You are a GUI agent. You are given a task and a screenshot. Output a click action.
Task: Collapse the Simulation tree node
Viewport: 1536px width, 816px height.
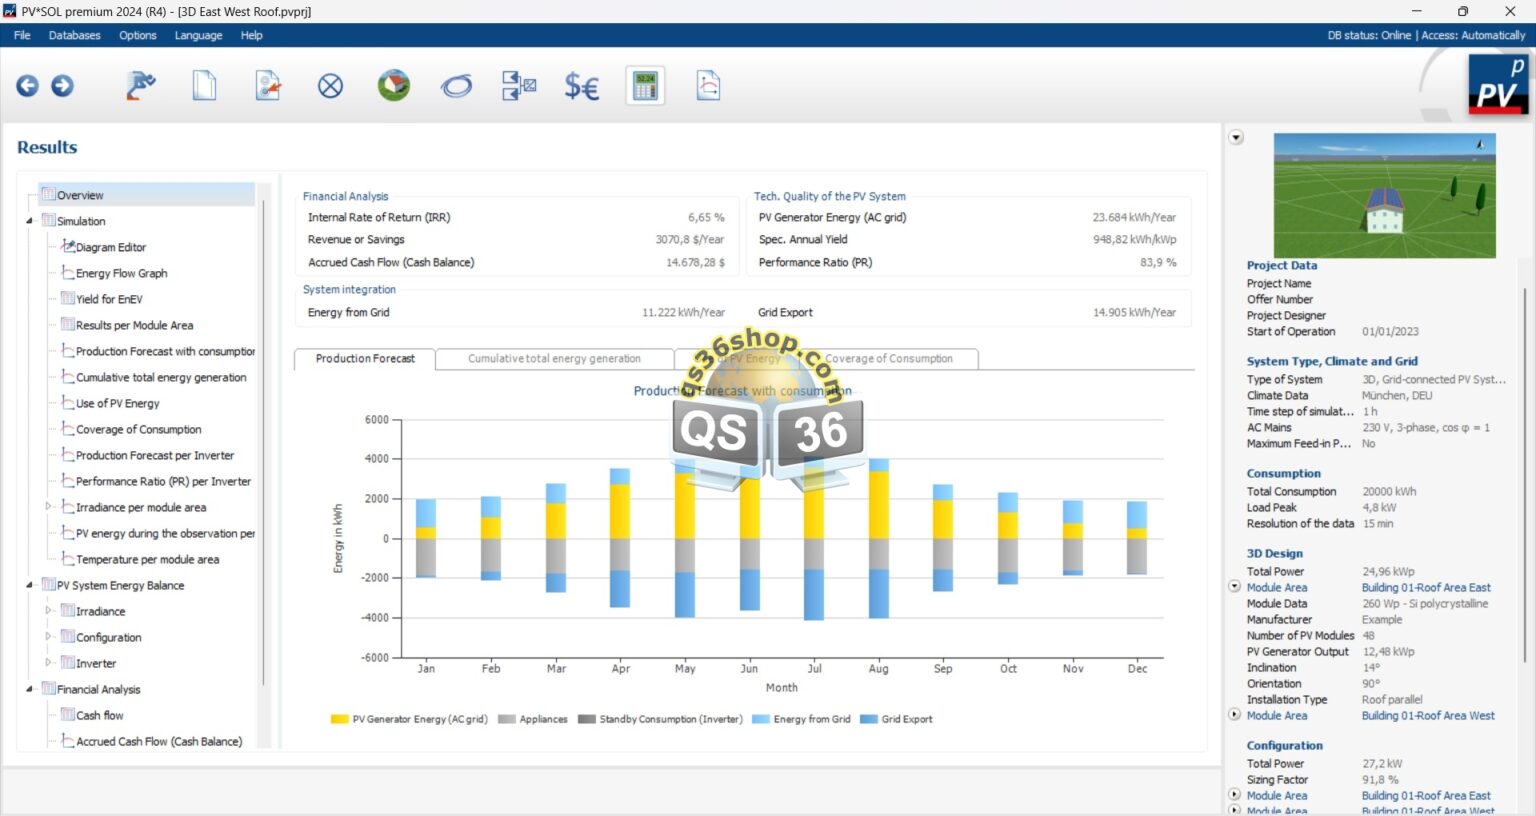(x=29, y=221)
